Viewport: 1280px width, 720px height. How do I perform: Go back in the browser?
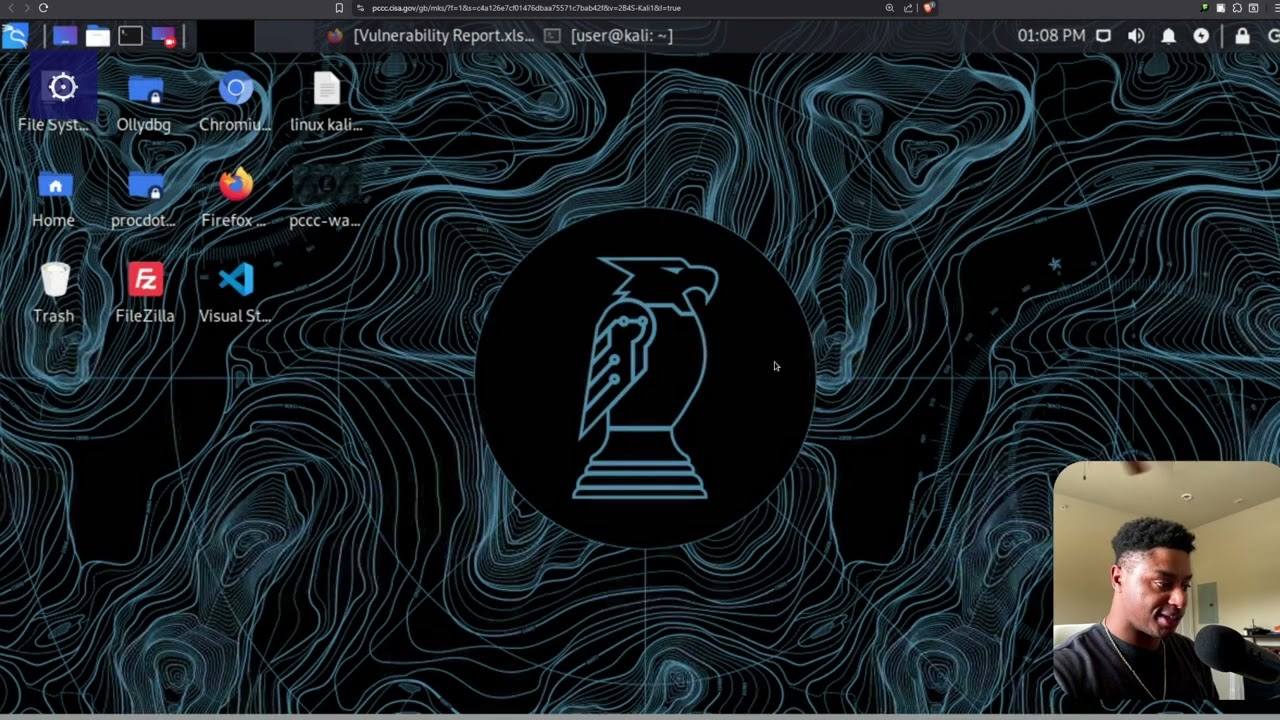11,8
